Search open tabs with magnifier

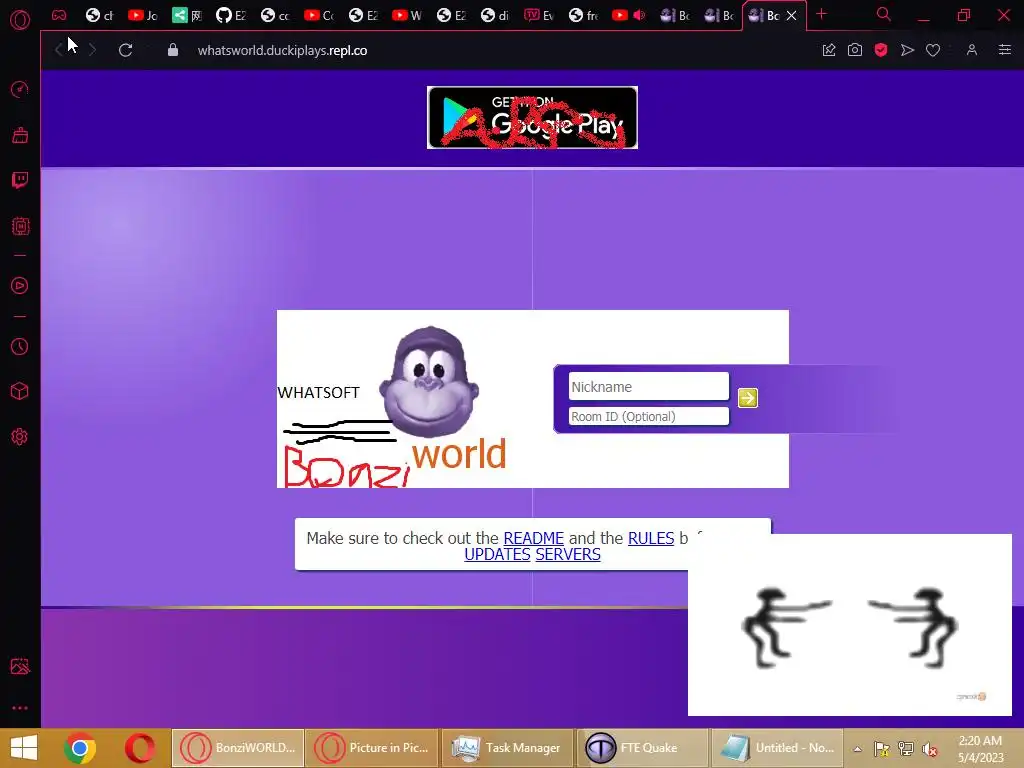coord(884,14)
